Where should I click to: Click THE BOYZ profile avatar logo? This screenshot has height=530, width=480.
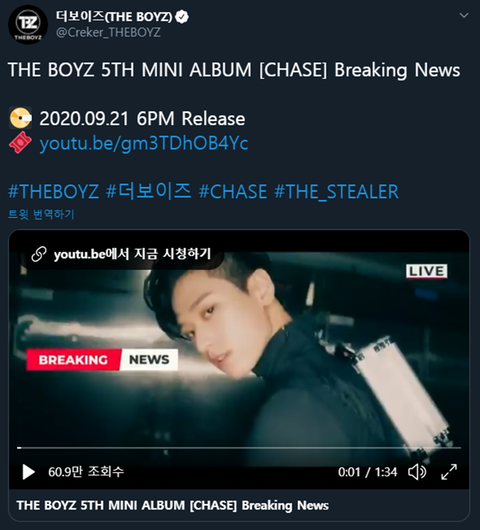pos(28,25)
